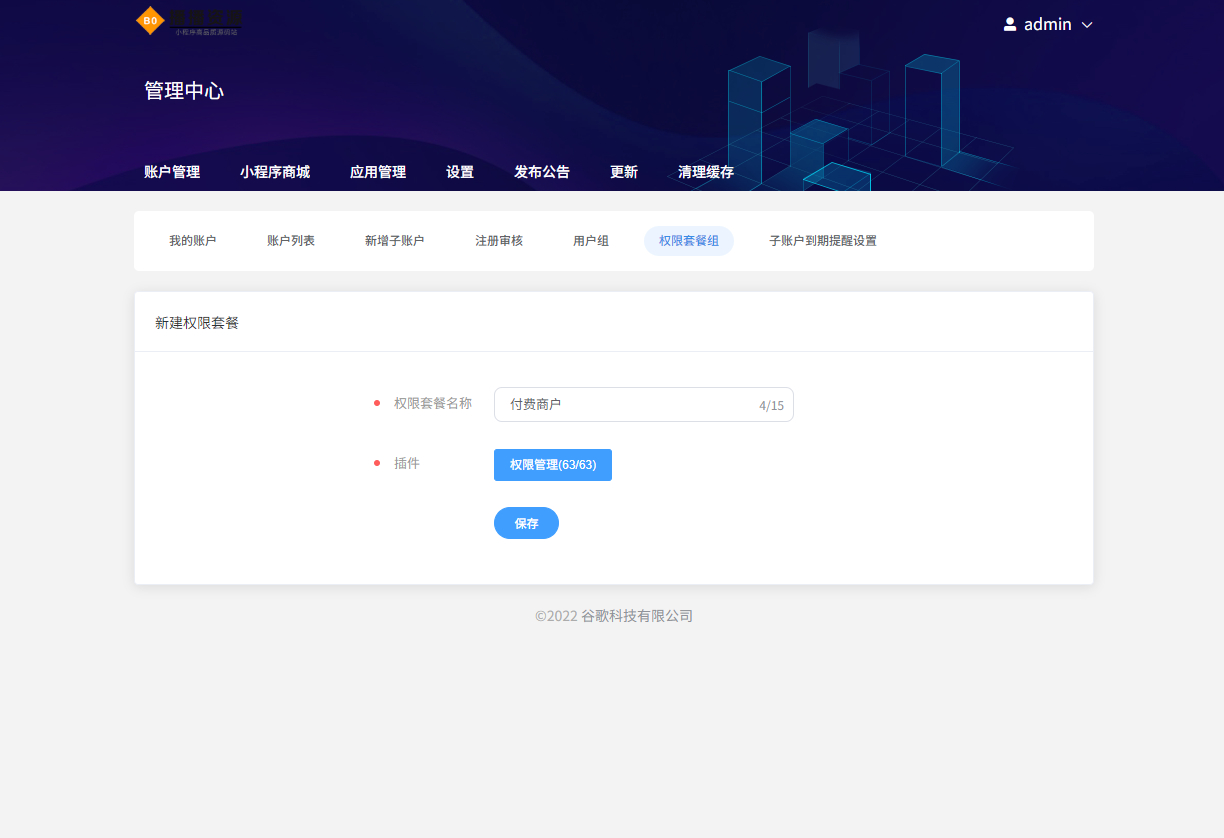Switch to the 账户列表 tab
The width and height of the screenshot is (1224, 838).
click(x=289, y=240)
